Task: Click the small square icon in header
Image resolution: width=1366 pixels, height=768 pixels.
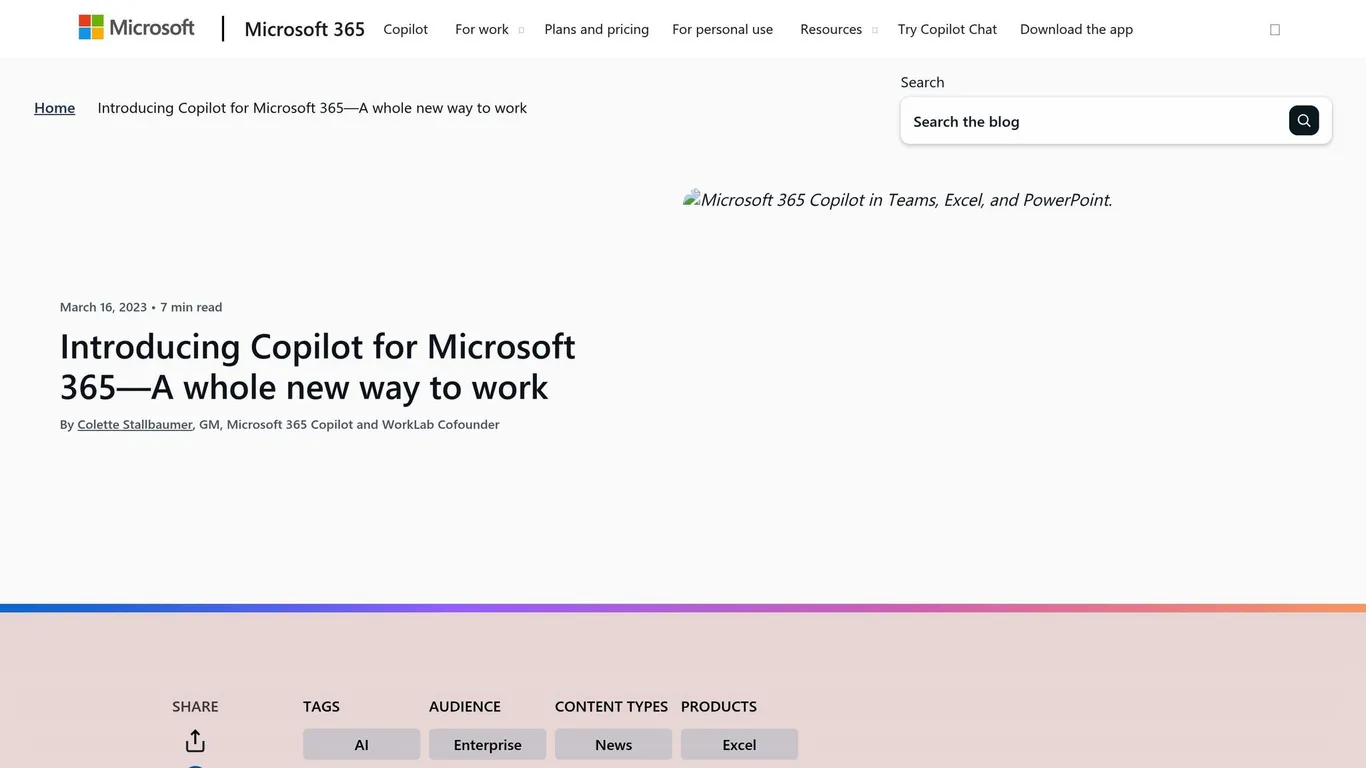Action: [1275, 30]
